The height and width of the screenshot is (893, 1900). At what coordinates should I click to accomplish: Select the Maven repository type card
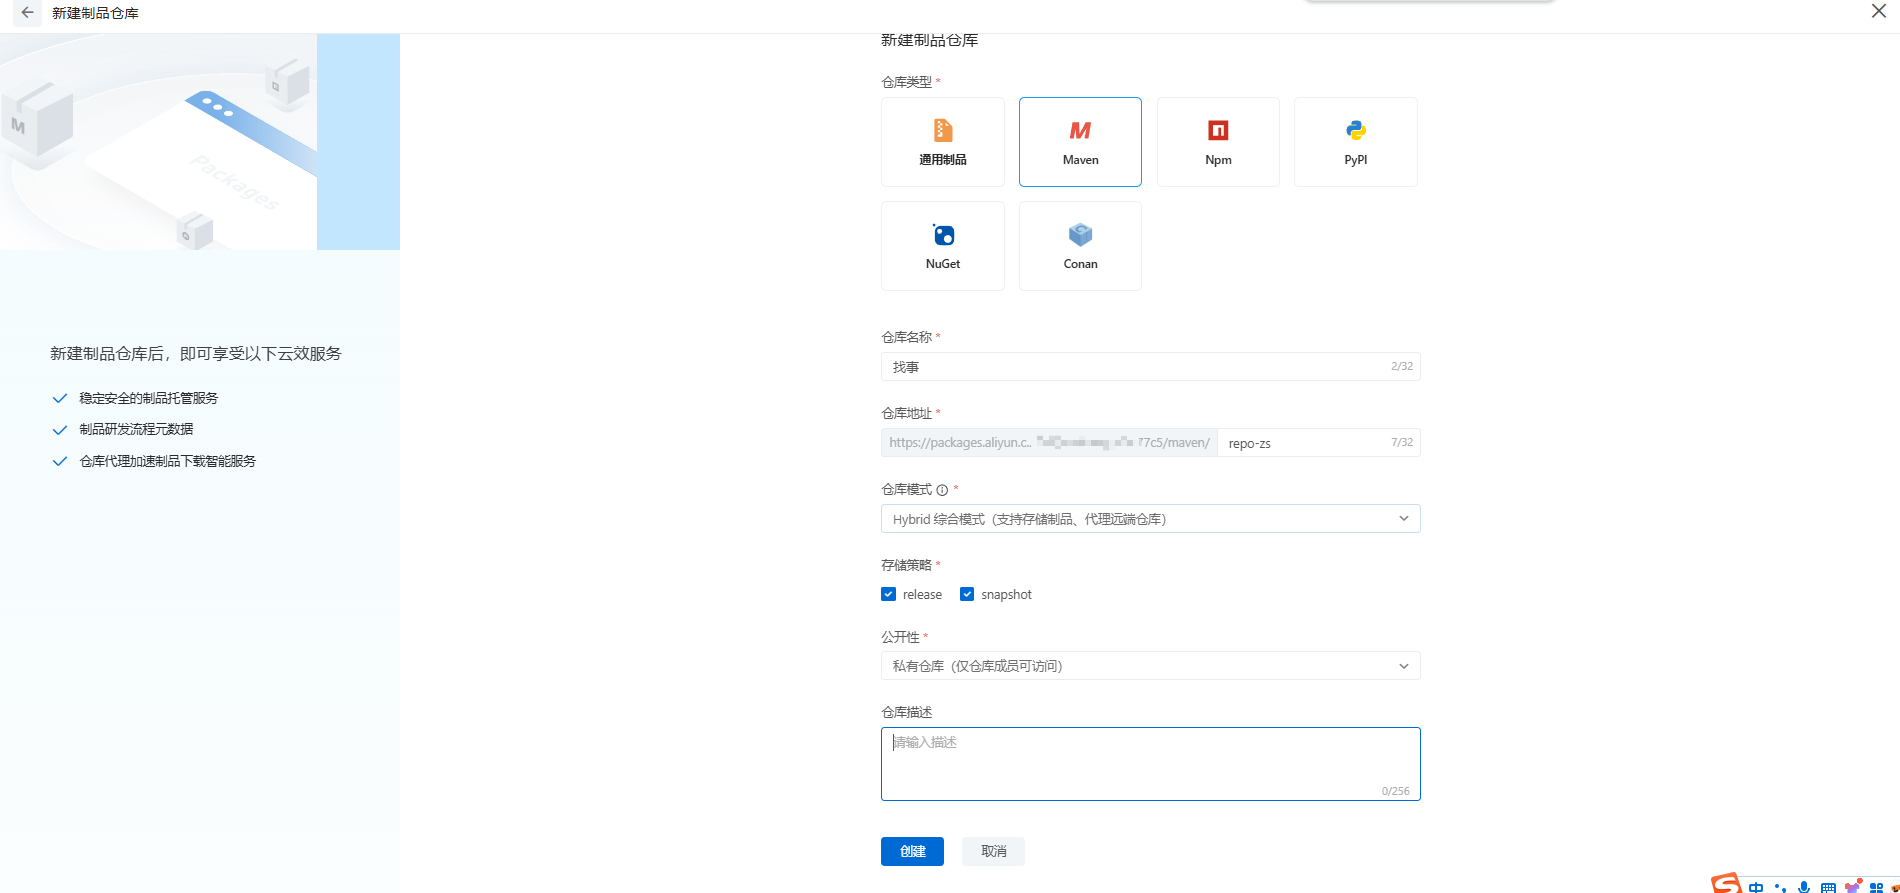[1080, 142]
